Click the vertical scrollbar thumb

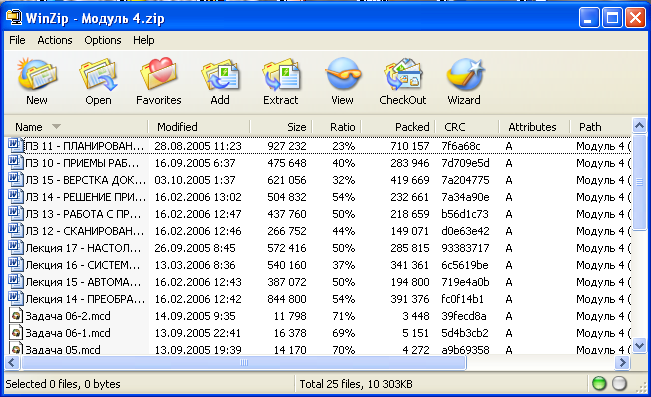click(639, 181)
